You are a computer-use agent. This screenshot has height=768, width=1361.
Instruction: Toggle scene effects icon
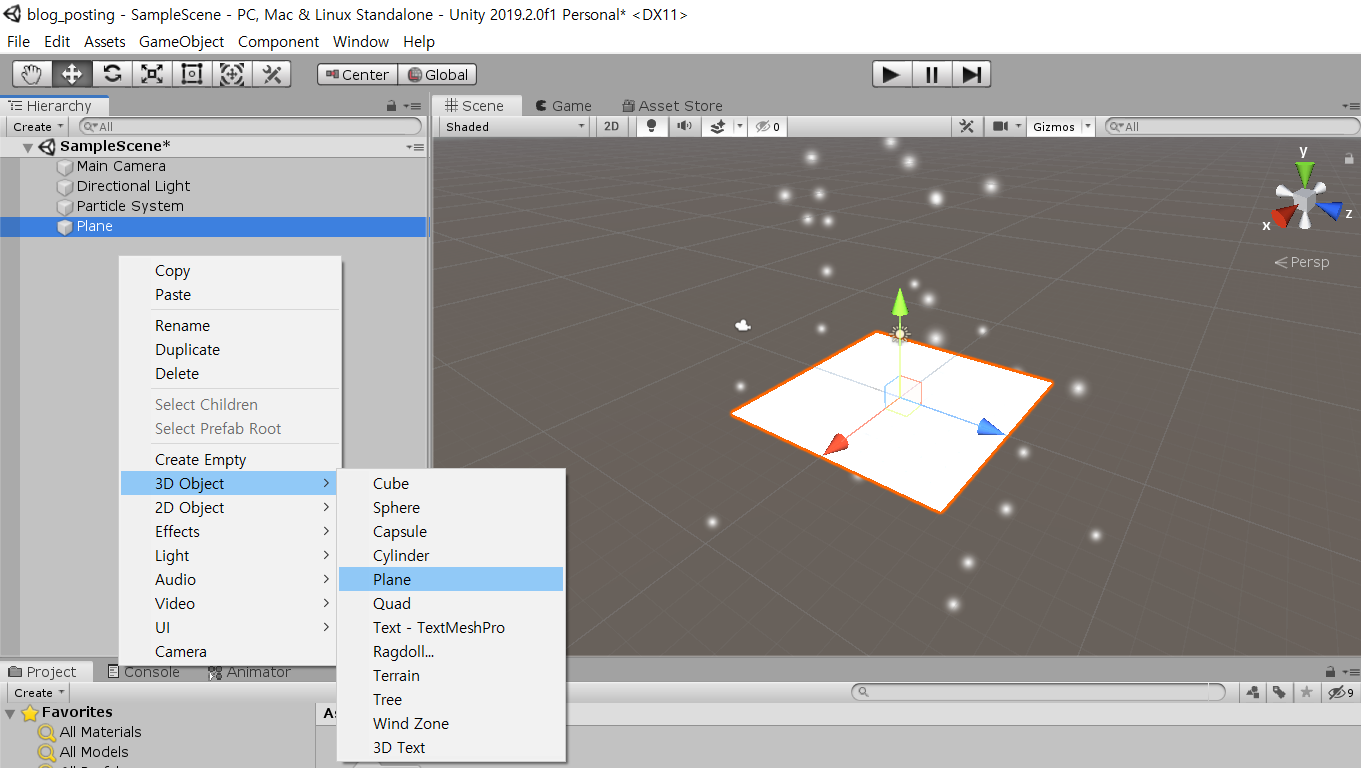pyautogui.click(x=717, y=126)
